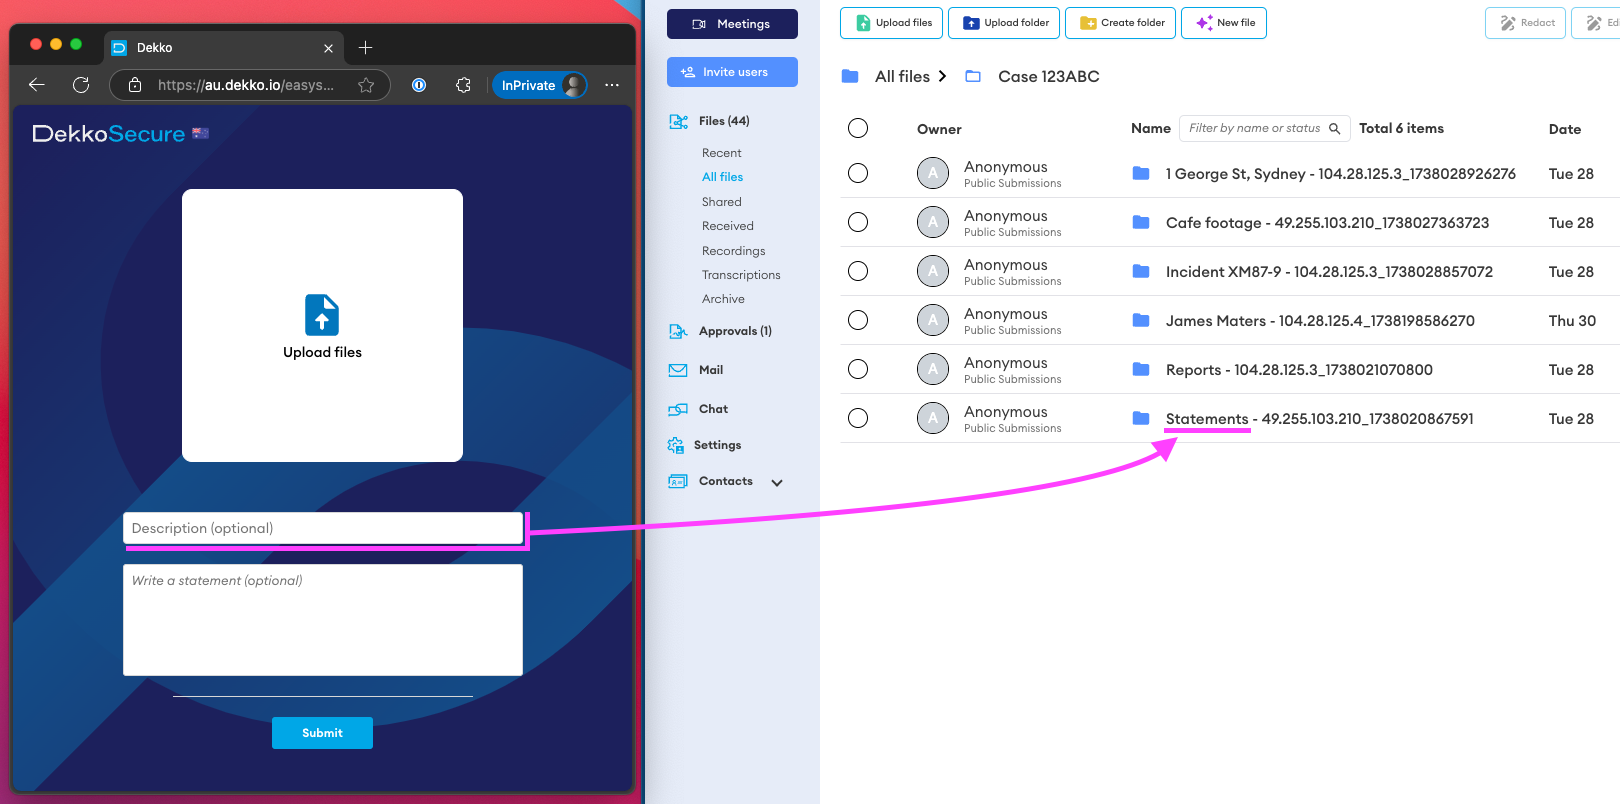The width and height of the screenshot is (1620, 804).
Task: Close the Dekko browser tab
Action: point(328,48)
